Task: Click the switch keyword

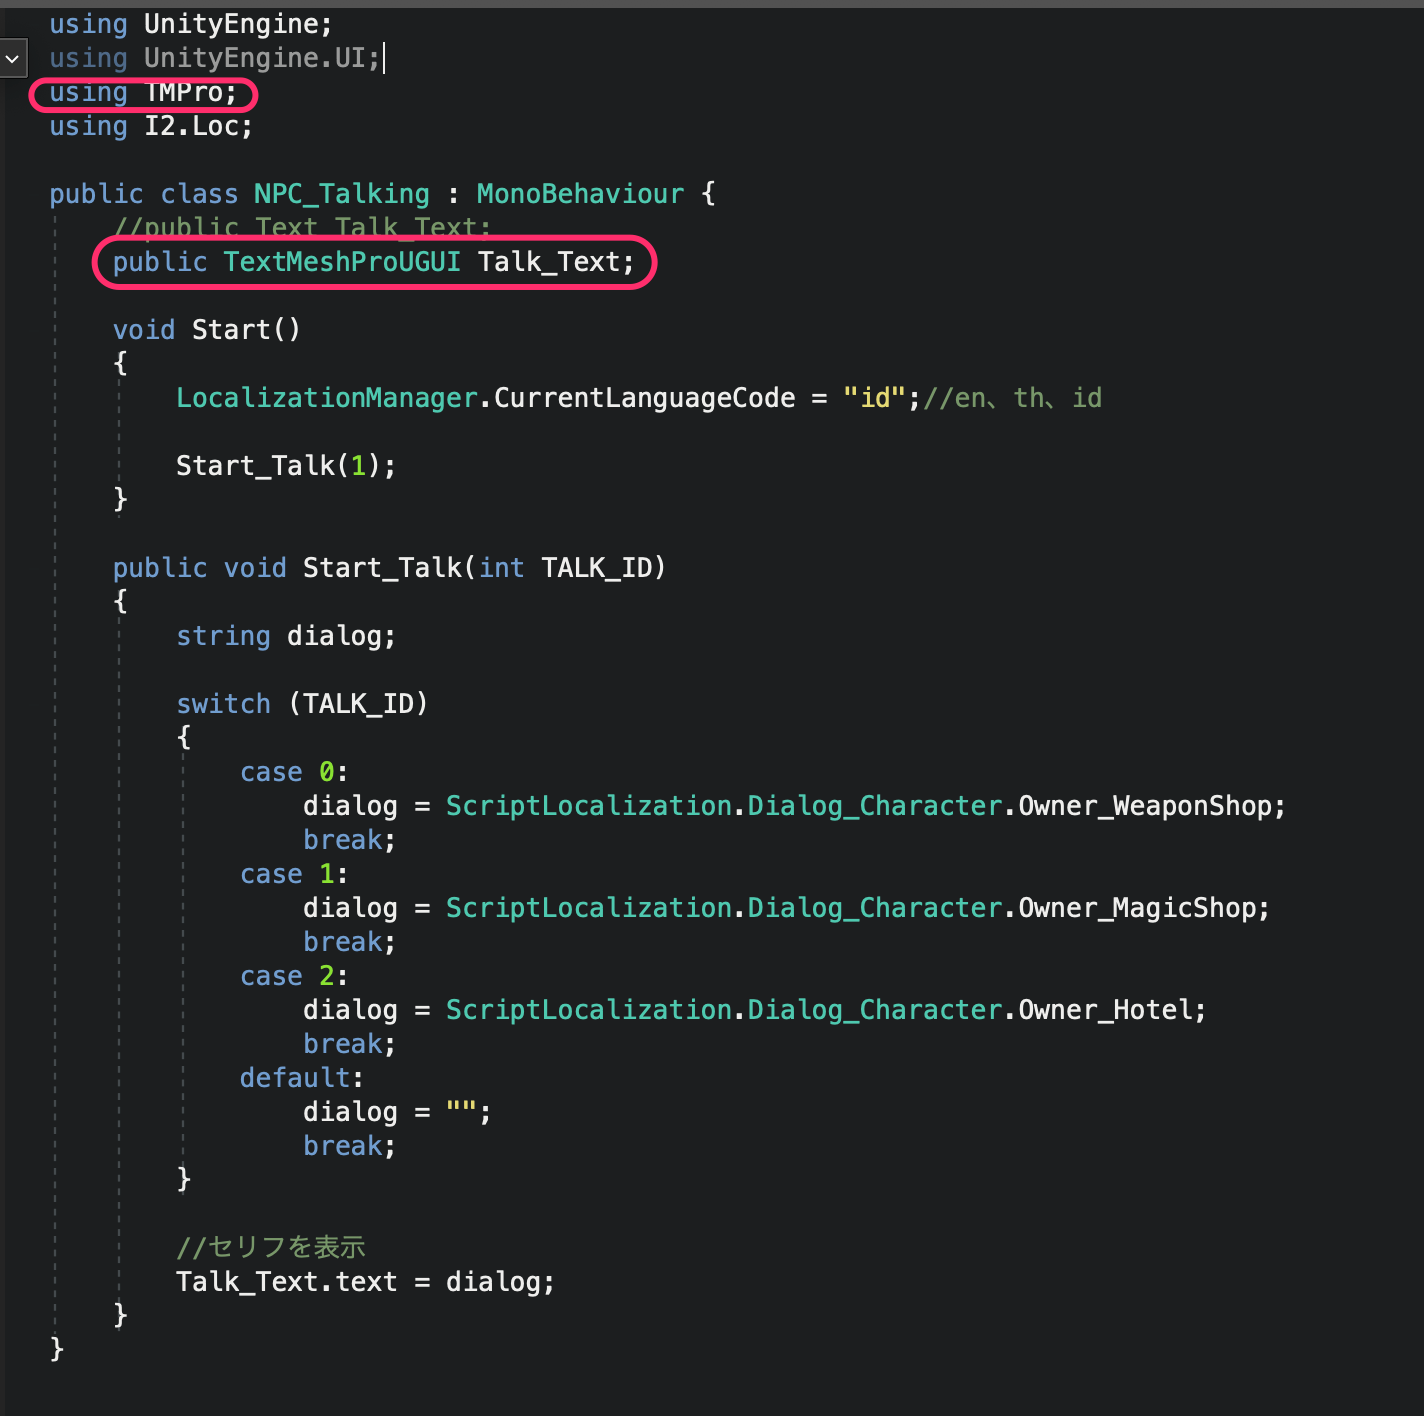Action: click(x=223, y=704)
